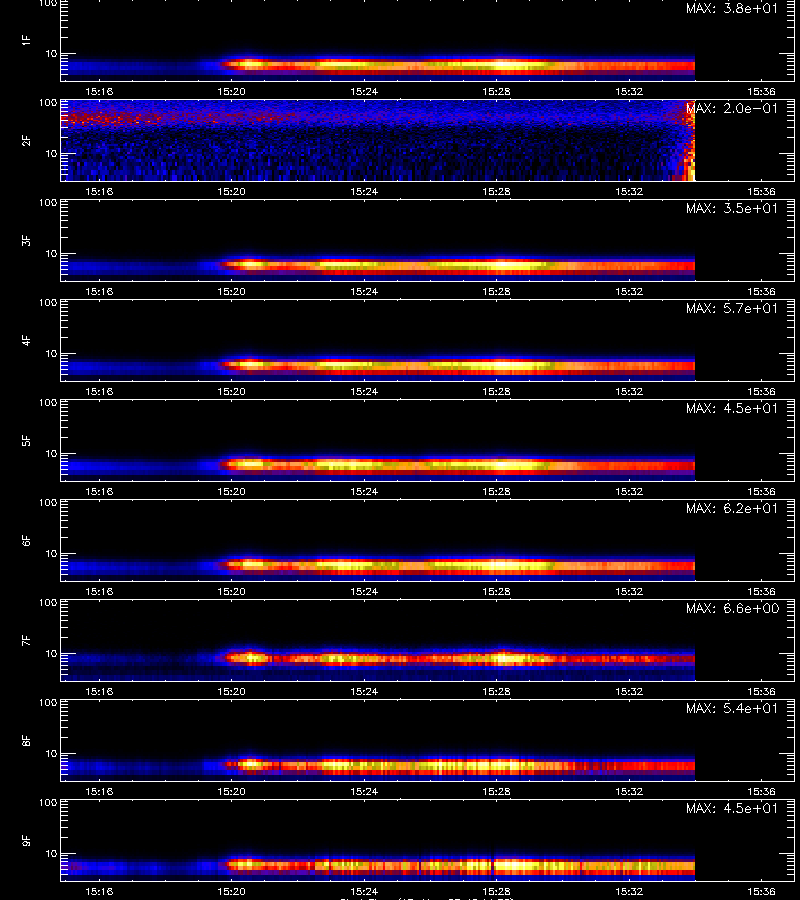This screenshot has height=900, width=800.
Task: Select the "4F" panel axis title
Action: coord(26,340)
